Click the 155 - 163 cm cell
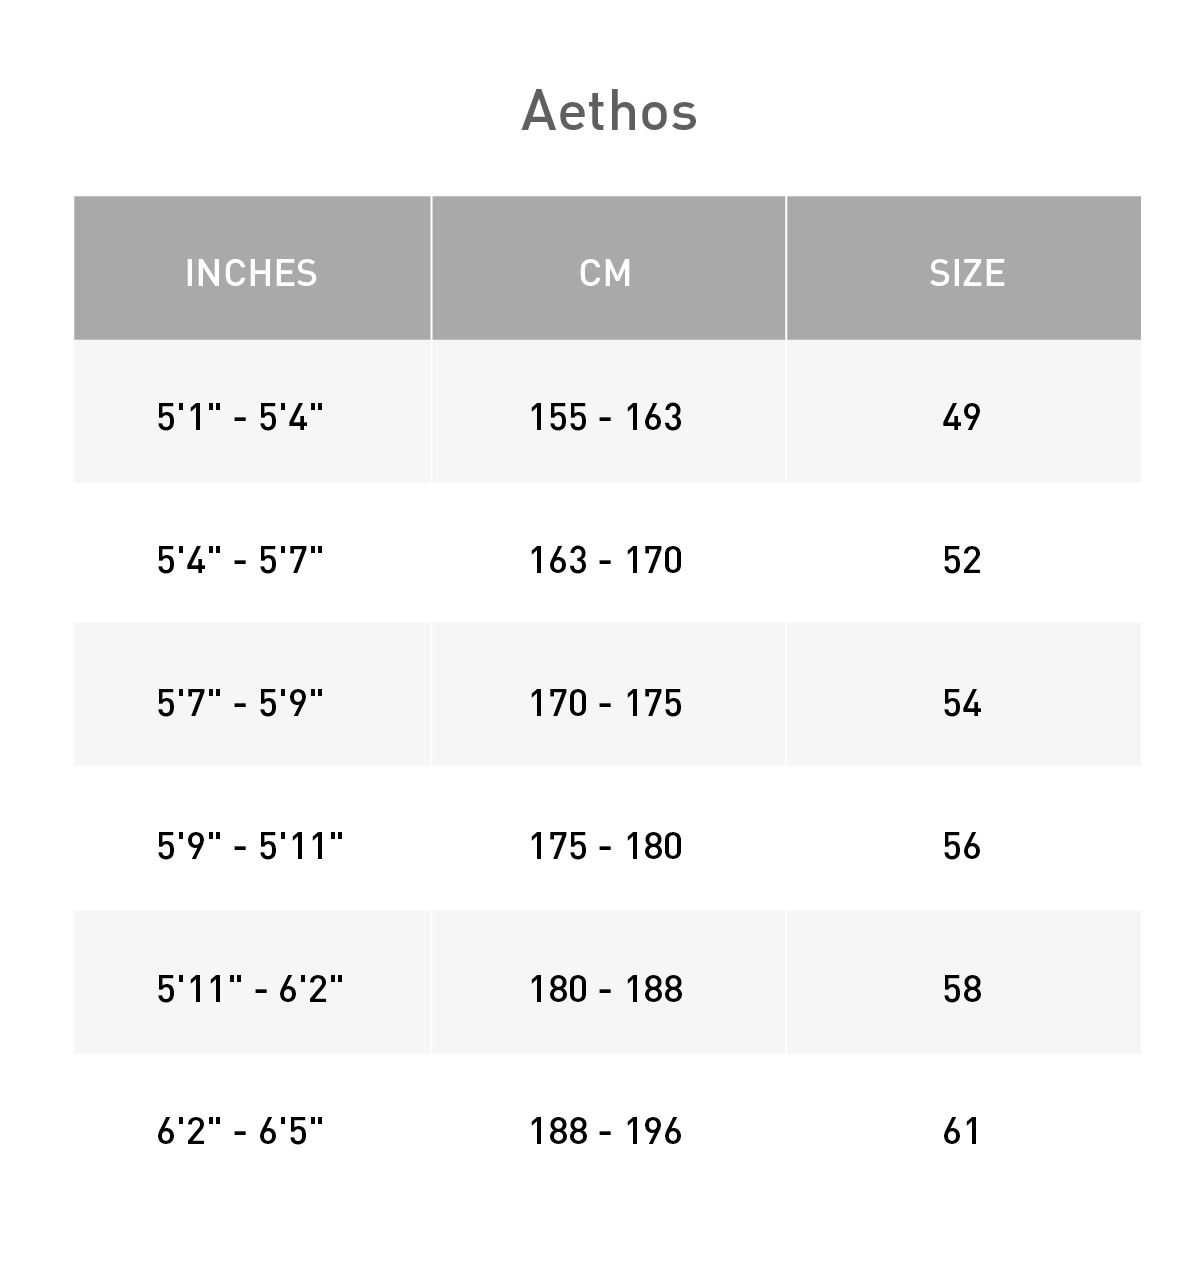The image size is (1200, 1268). pos(606,417)
